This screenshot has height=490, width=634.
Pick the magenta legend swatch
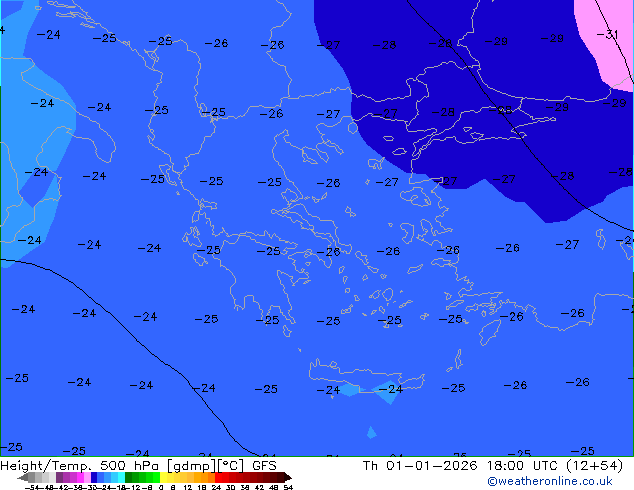tap(80, 477)
